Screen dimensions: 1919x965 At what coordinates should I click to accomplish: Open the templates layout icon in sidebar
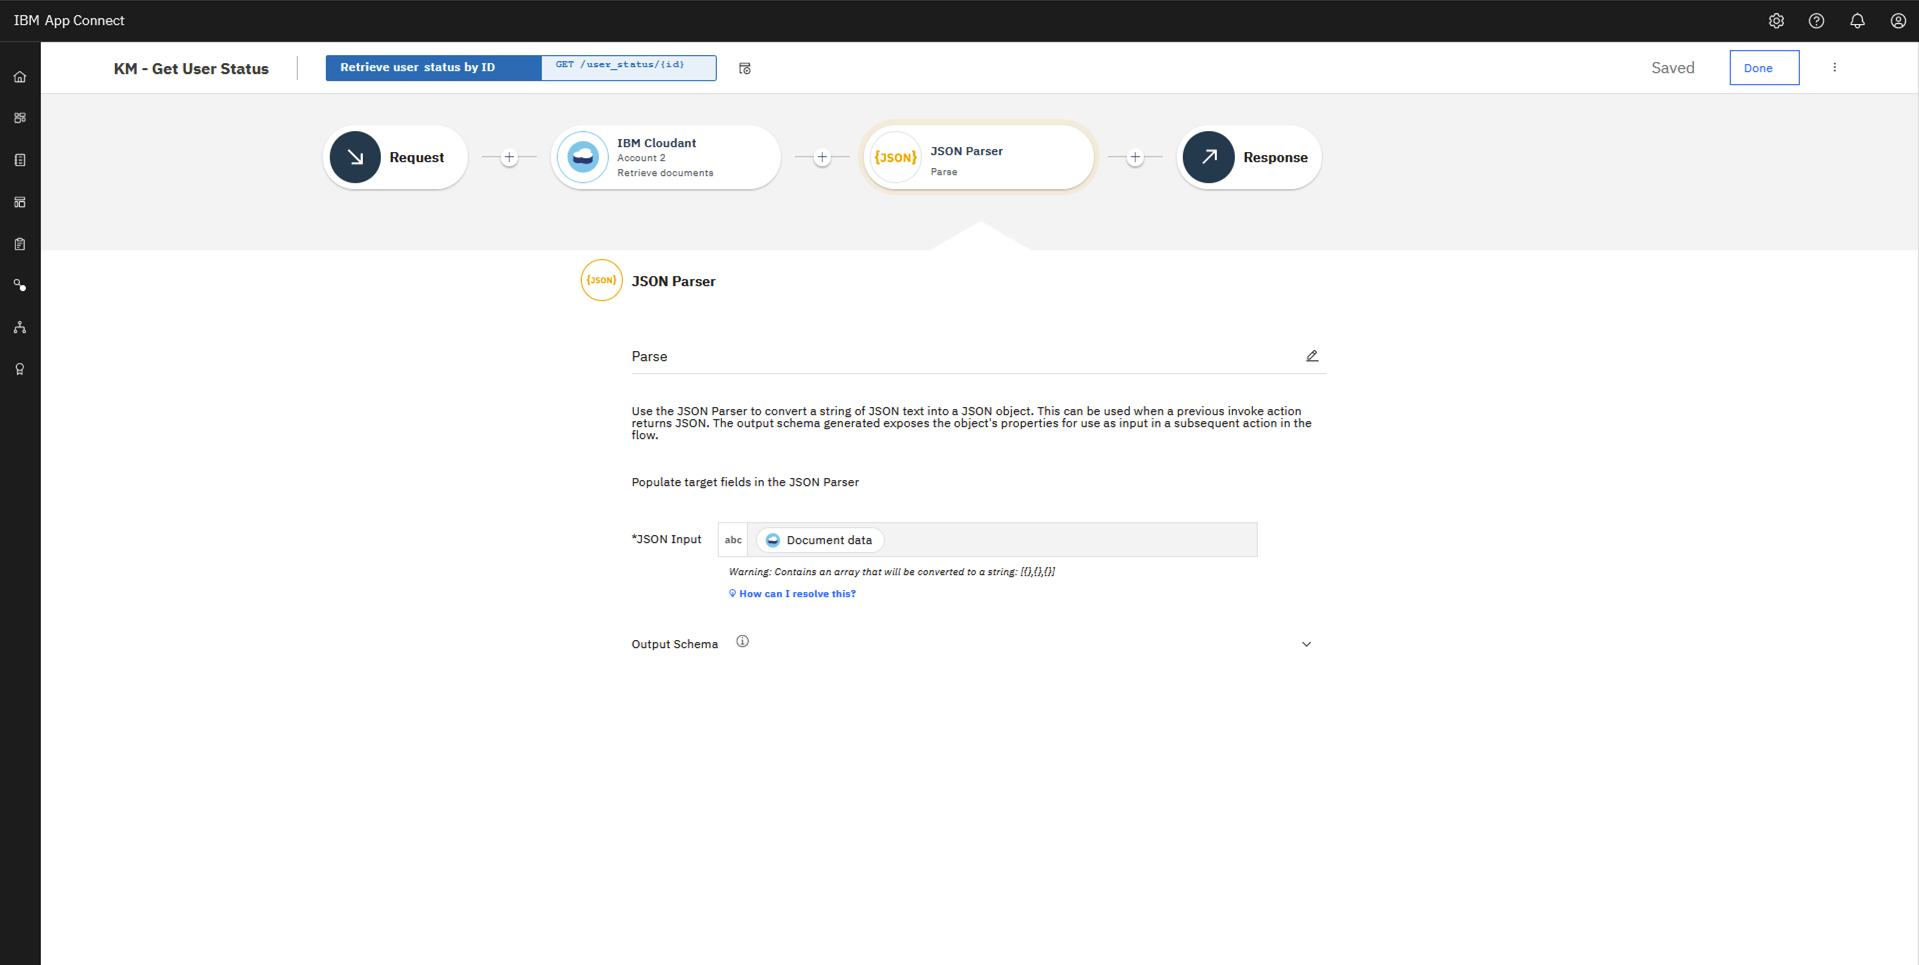(20, 202)
